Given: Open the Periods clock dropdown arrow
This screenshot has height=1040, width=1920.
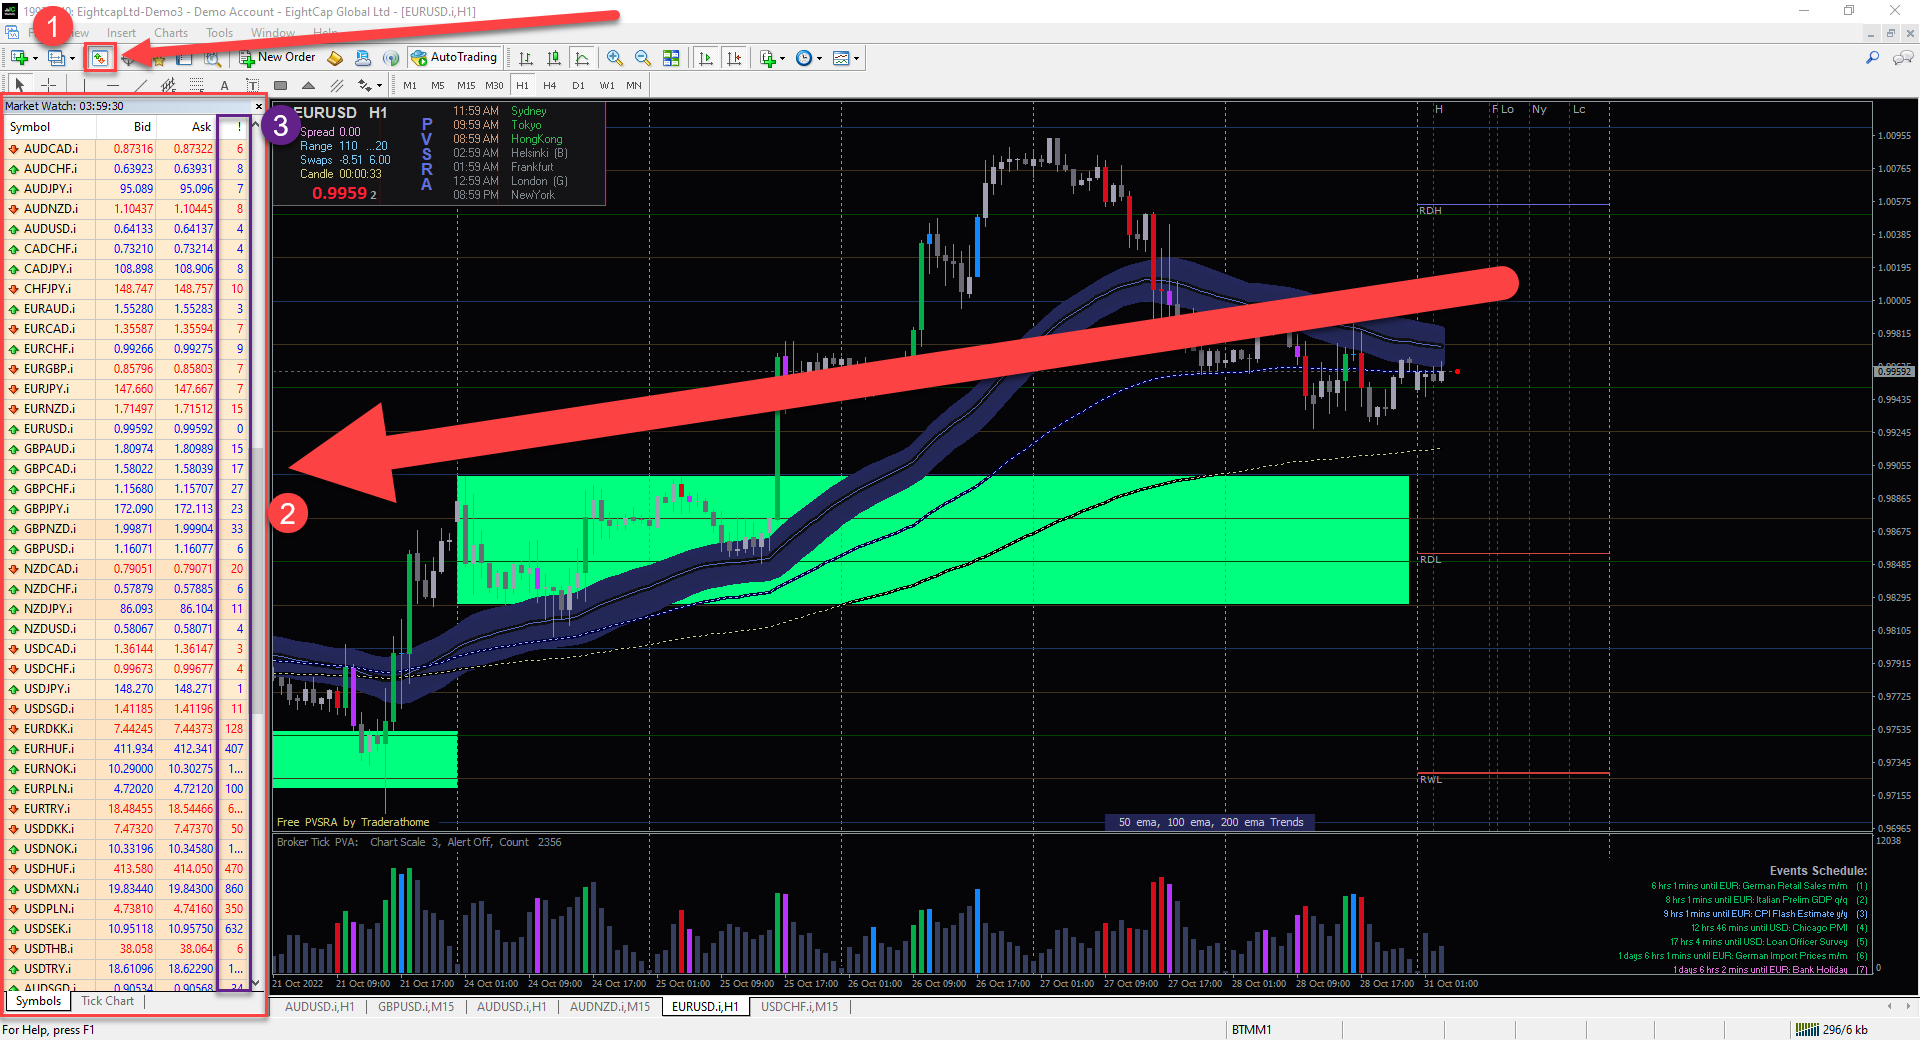Looking at the screenshot, I should (x=820, y=58).
